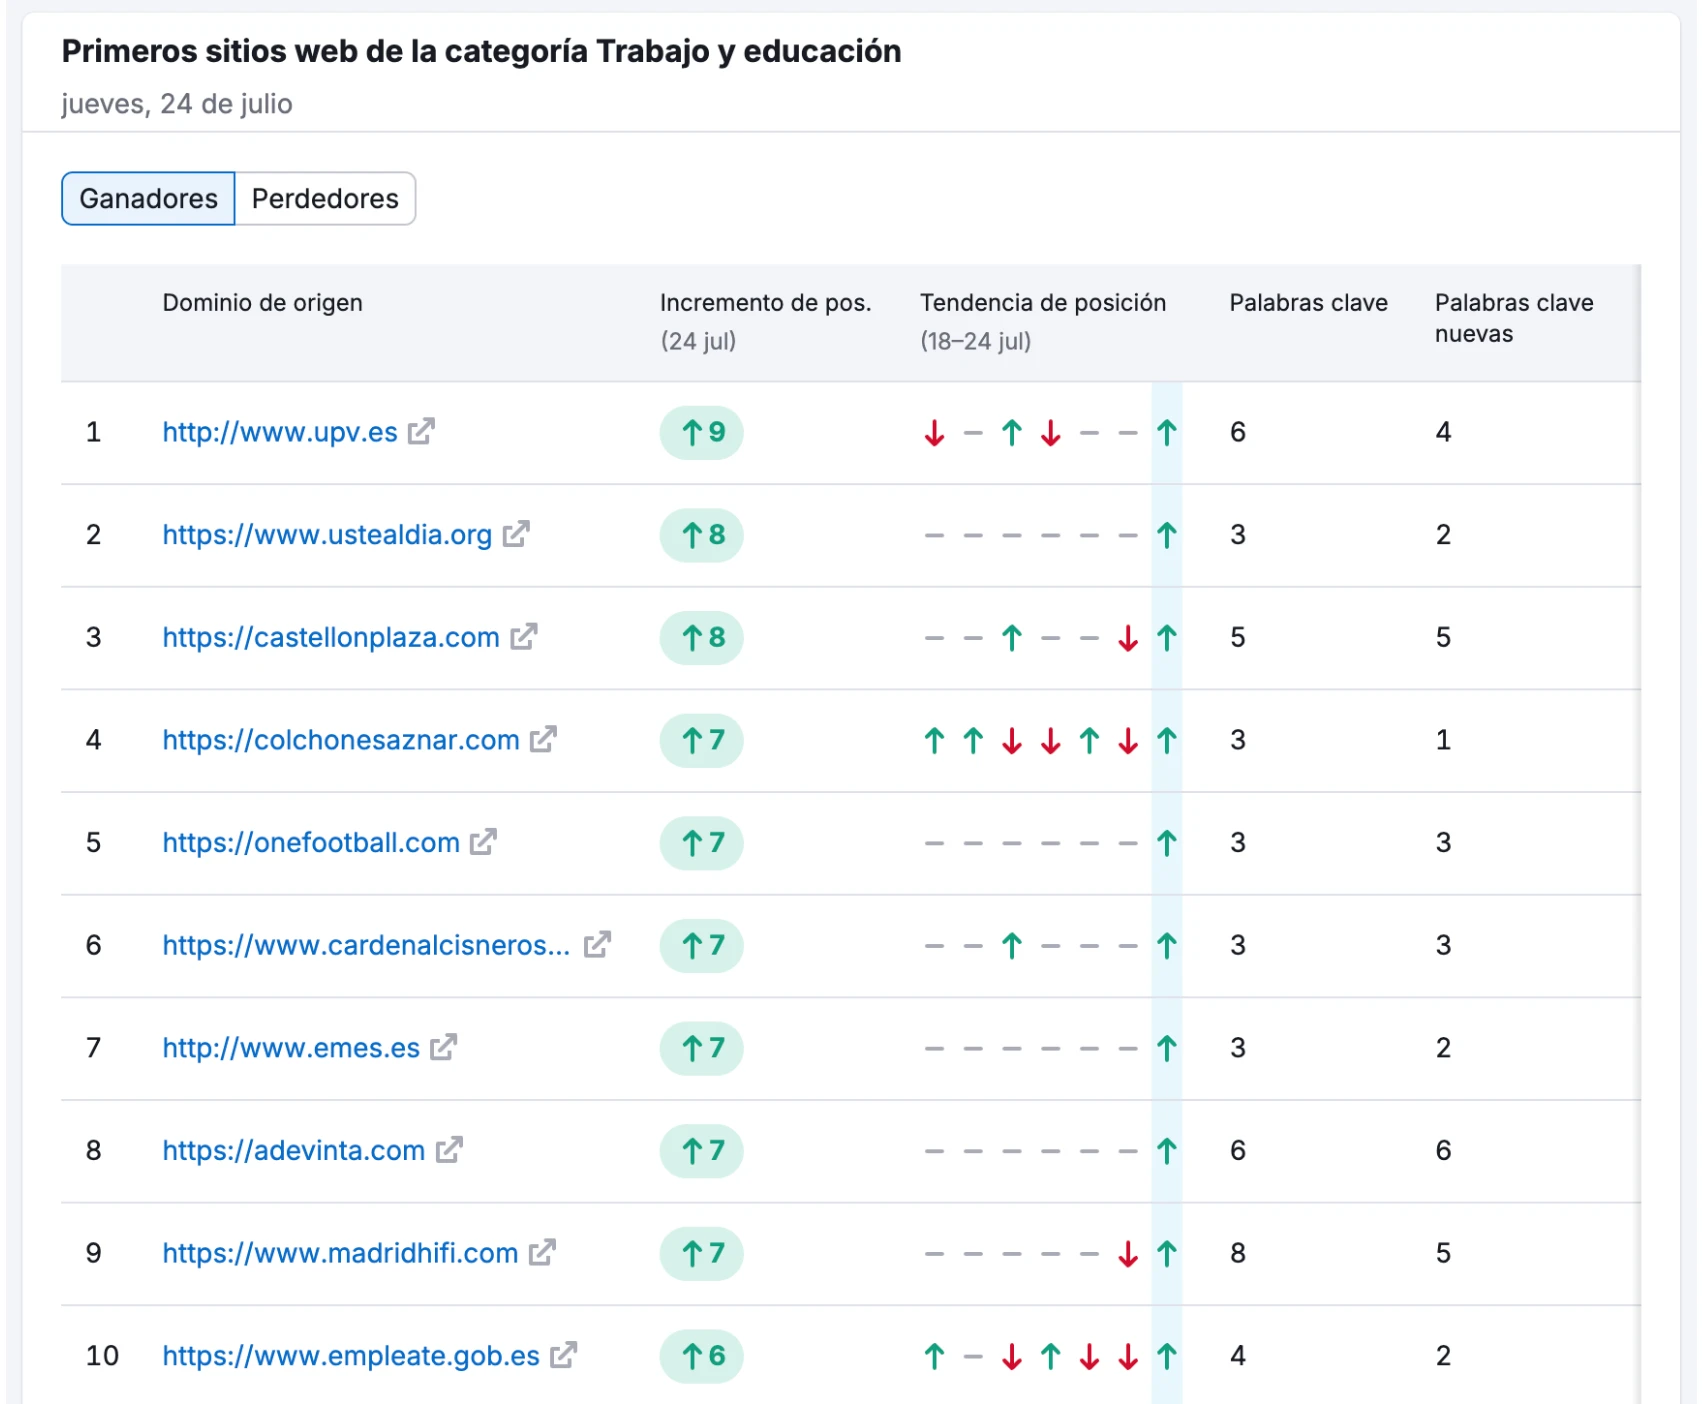
Task: Click the external link icon next to ustealdia.org
Action: (516, 535)
